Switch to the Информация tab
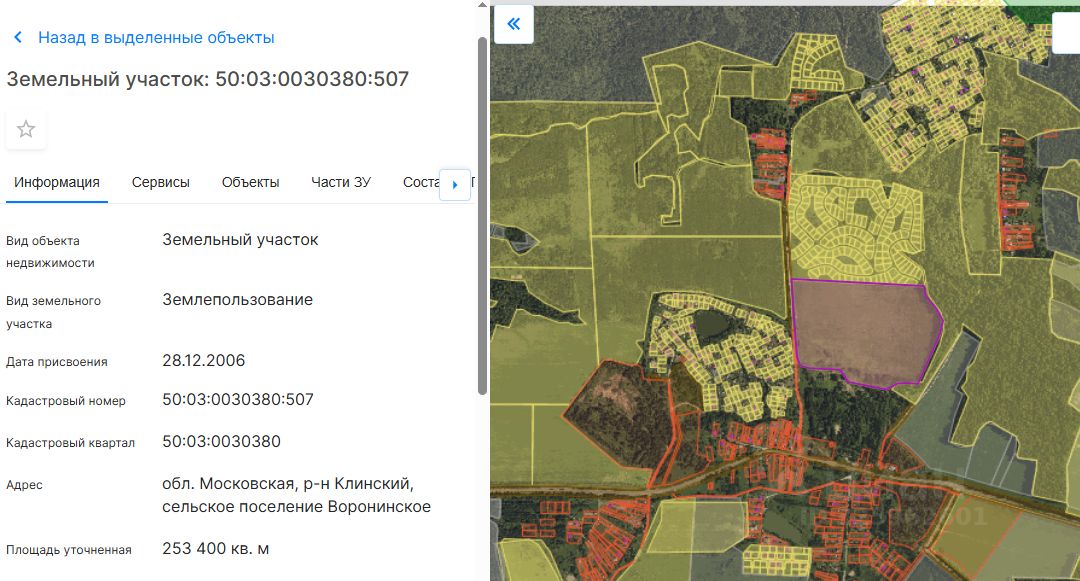 pyautogui.click(x=57, y=182)
